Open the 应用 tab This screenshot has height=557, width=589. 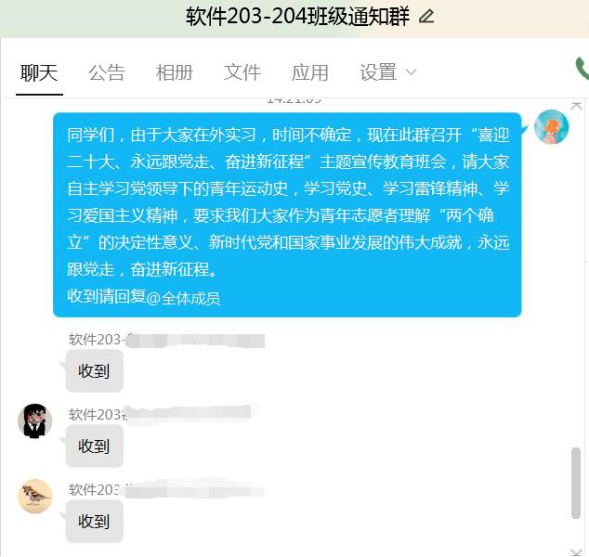[310, 72]
